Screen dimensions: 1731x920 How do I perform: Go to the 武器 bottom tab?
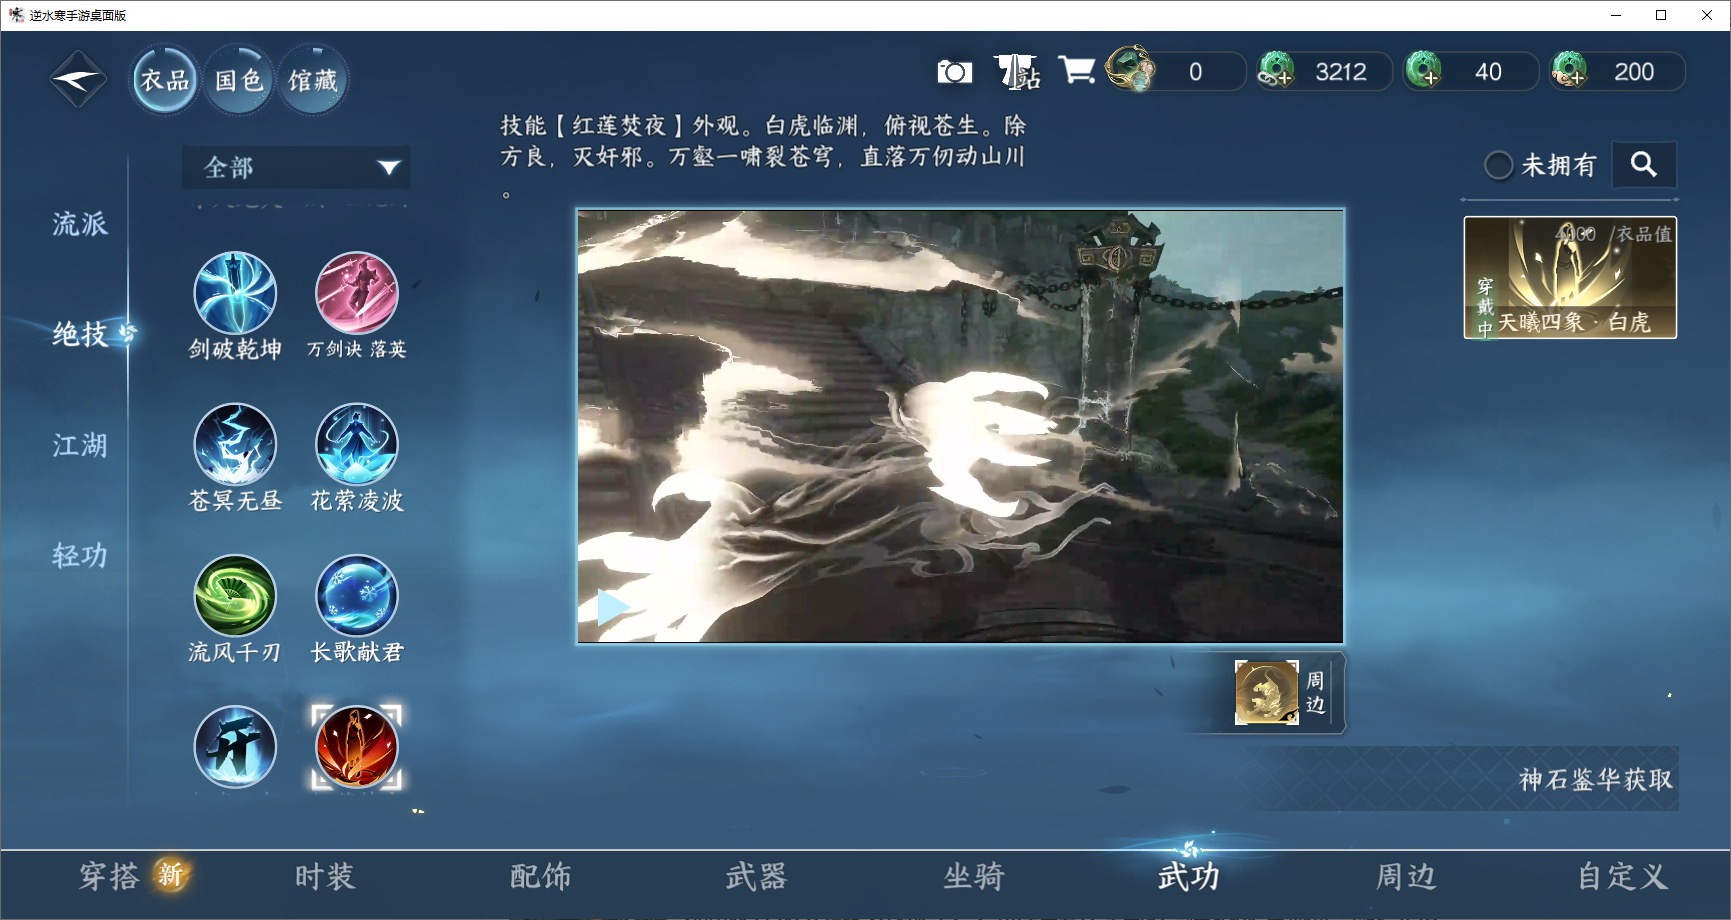[757, 877]
